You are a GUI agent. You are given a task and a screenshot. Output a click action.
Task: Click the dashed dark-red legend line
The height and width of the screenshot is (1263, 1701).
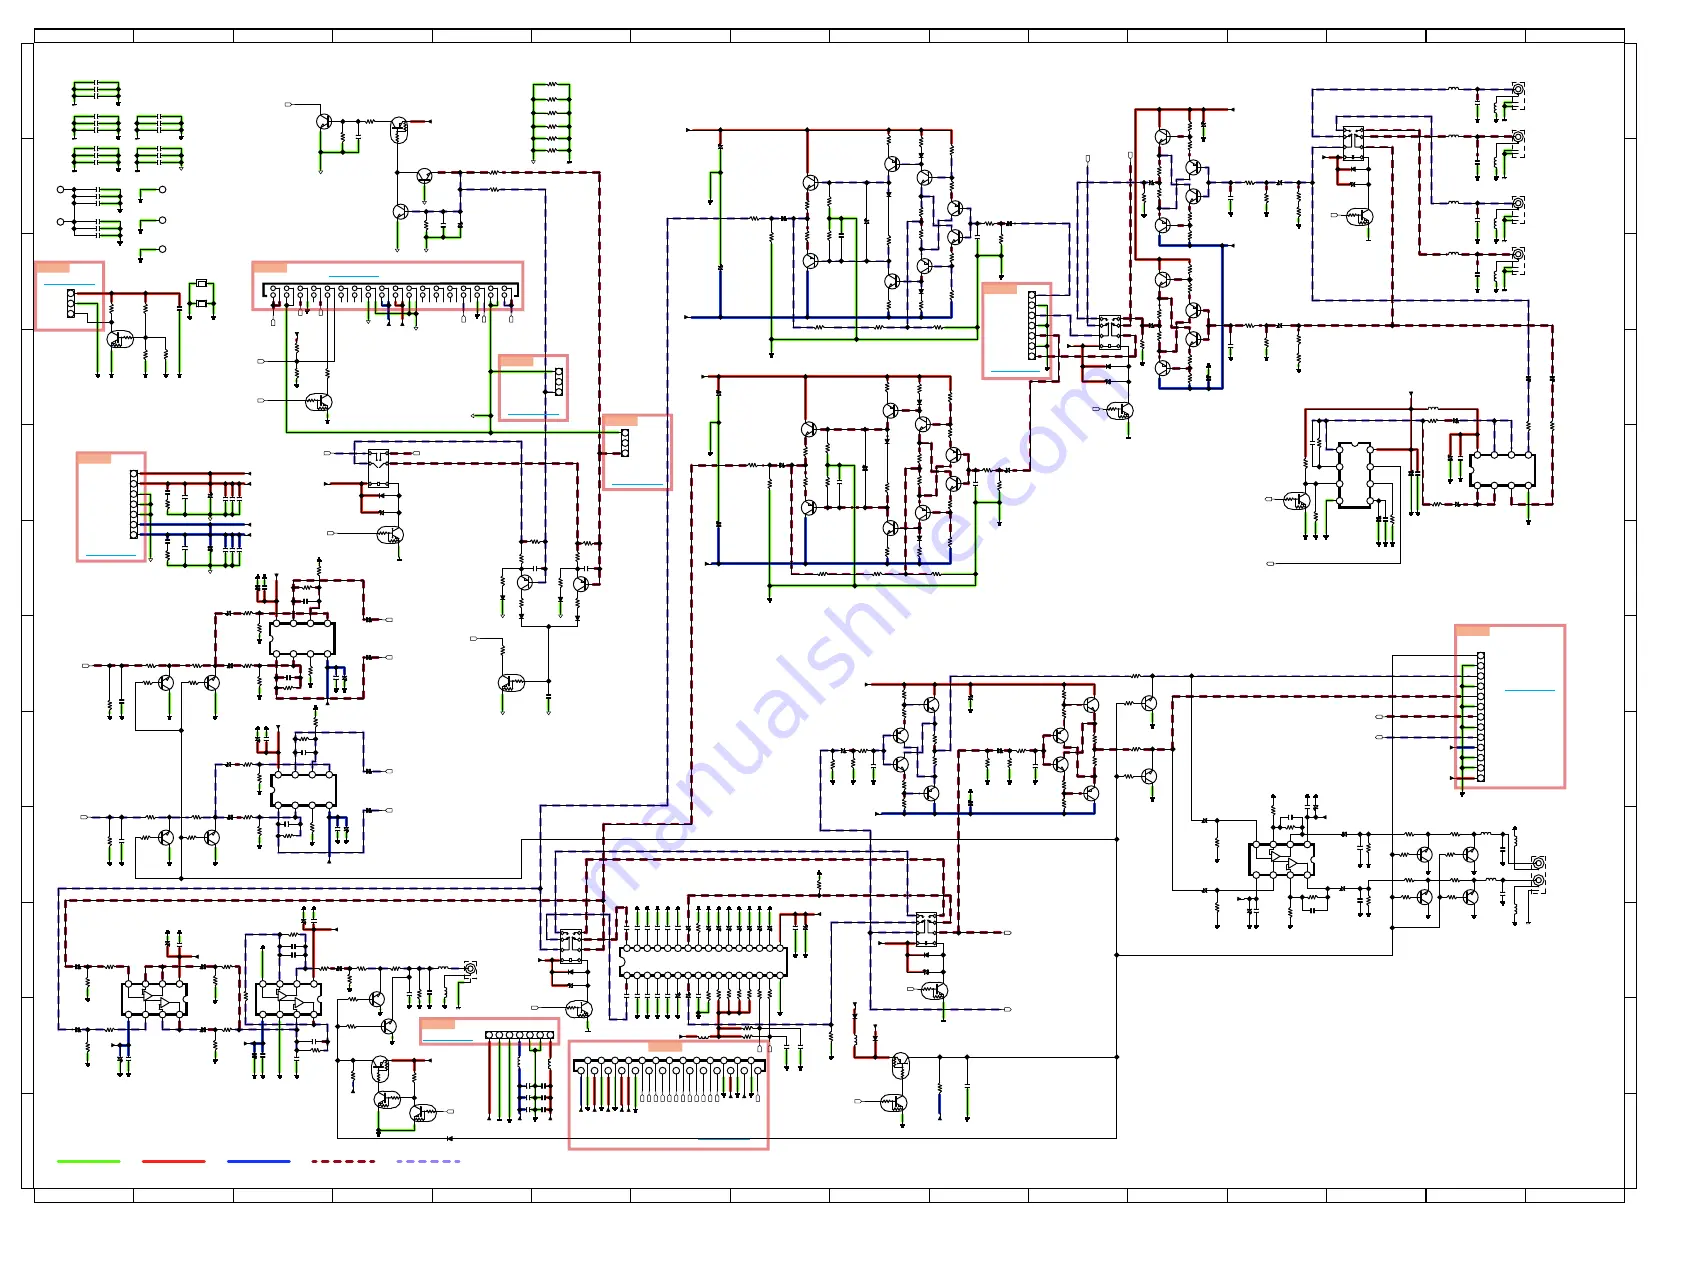point(343,1161)
